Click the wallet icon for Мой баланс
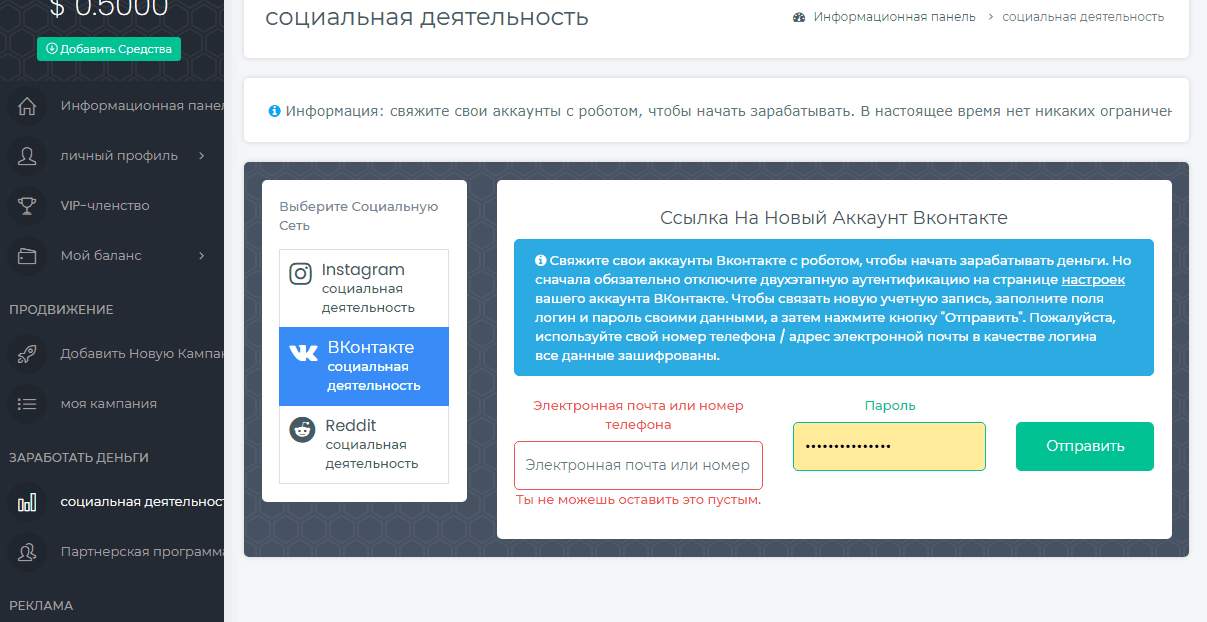The image size is (1207, 622). (x=27, y=256)
